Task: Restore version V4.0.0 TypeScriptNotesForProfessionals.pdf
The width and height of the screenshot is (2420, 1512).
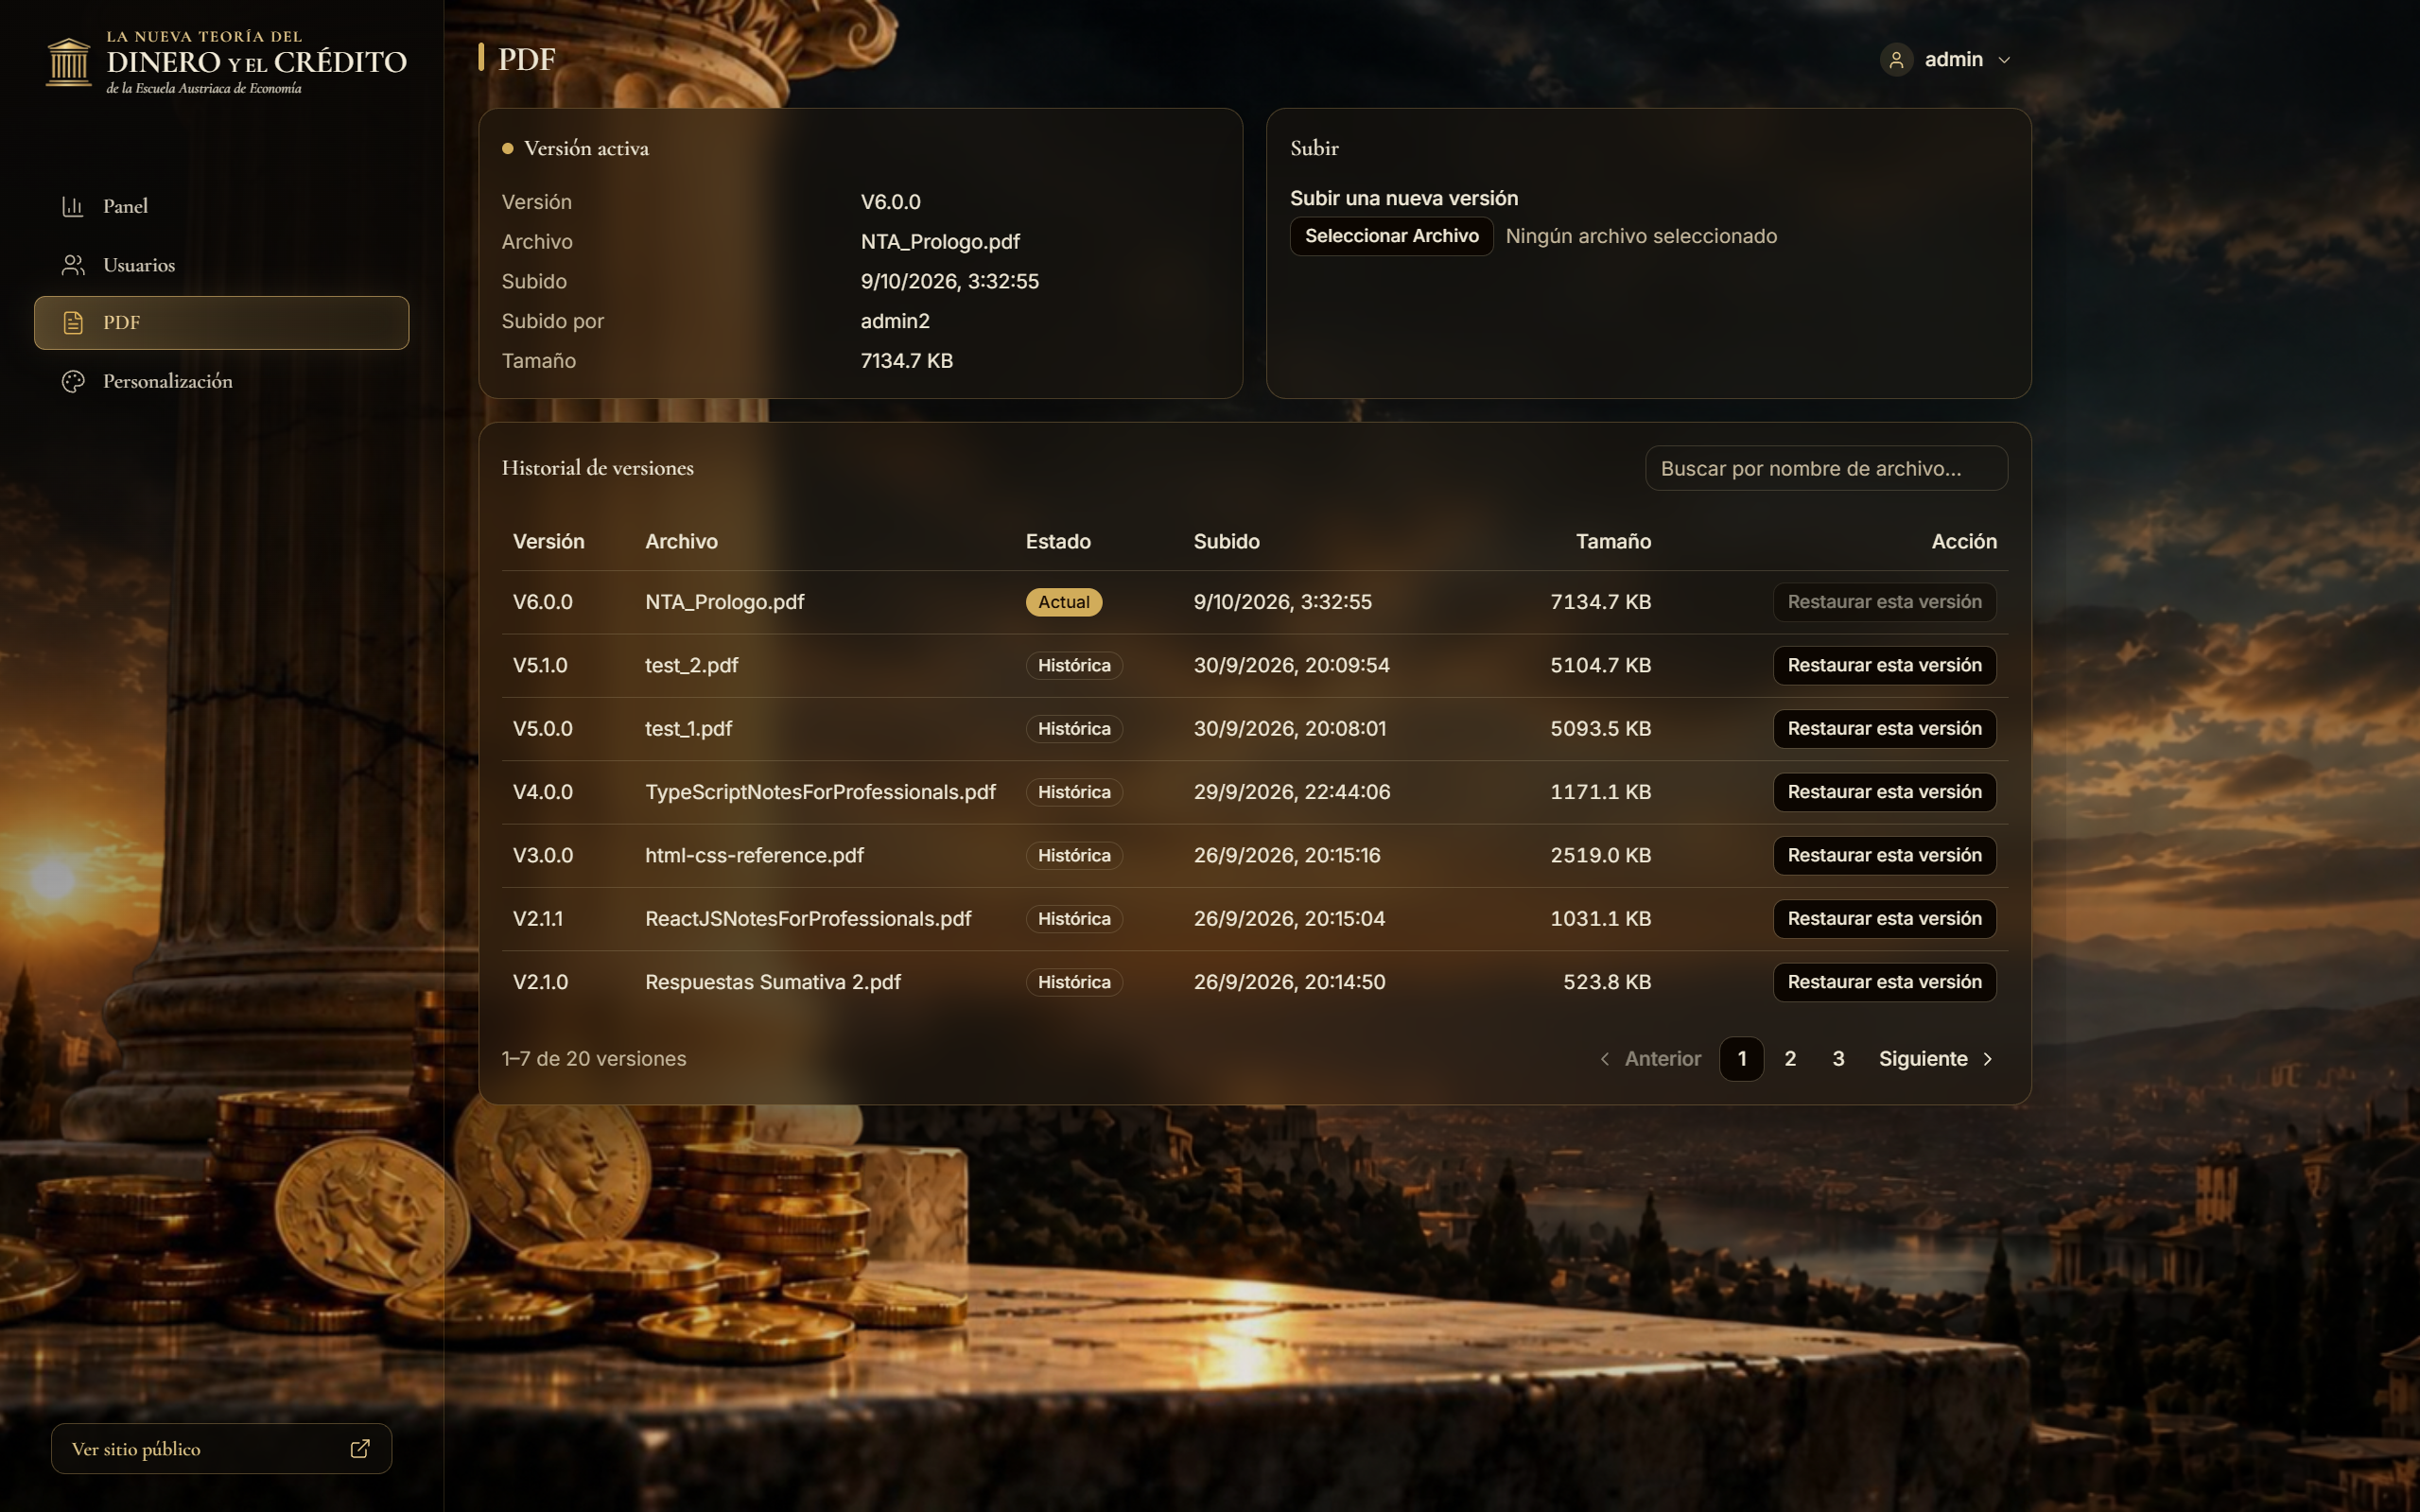Action: (1884, 792)
